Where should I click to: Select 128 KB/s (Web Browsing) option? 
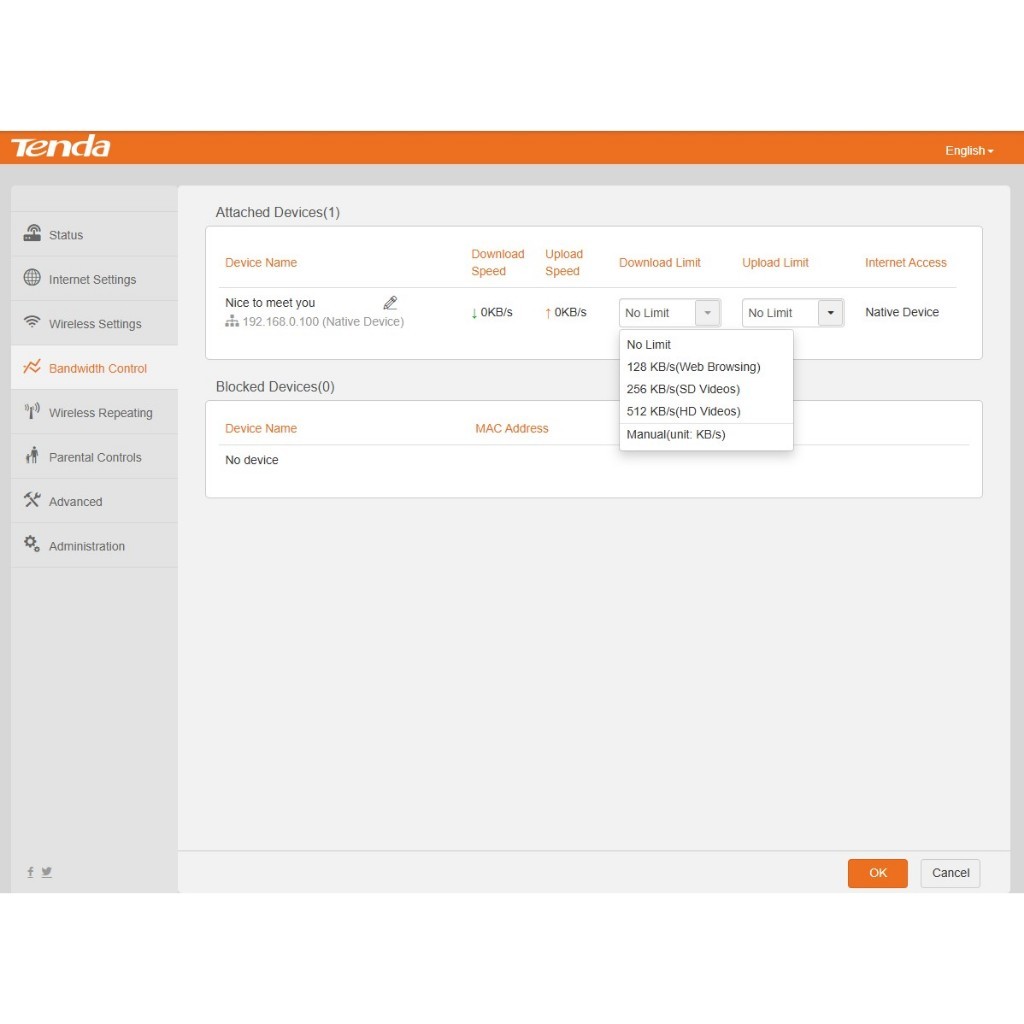(693, 367)
